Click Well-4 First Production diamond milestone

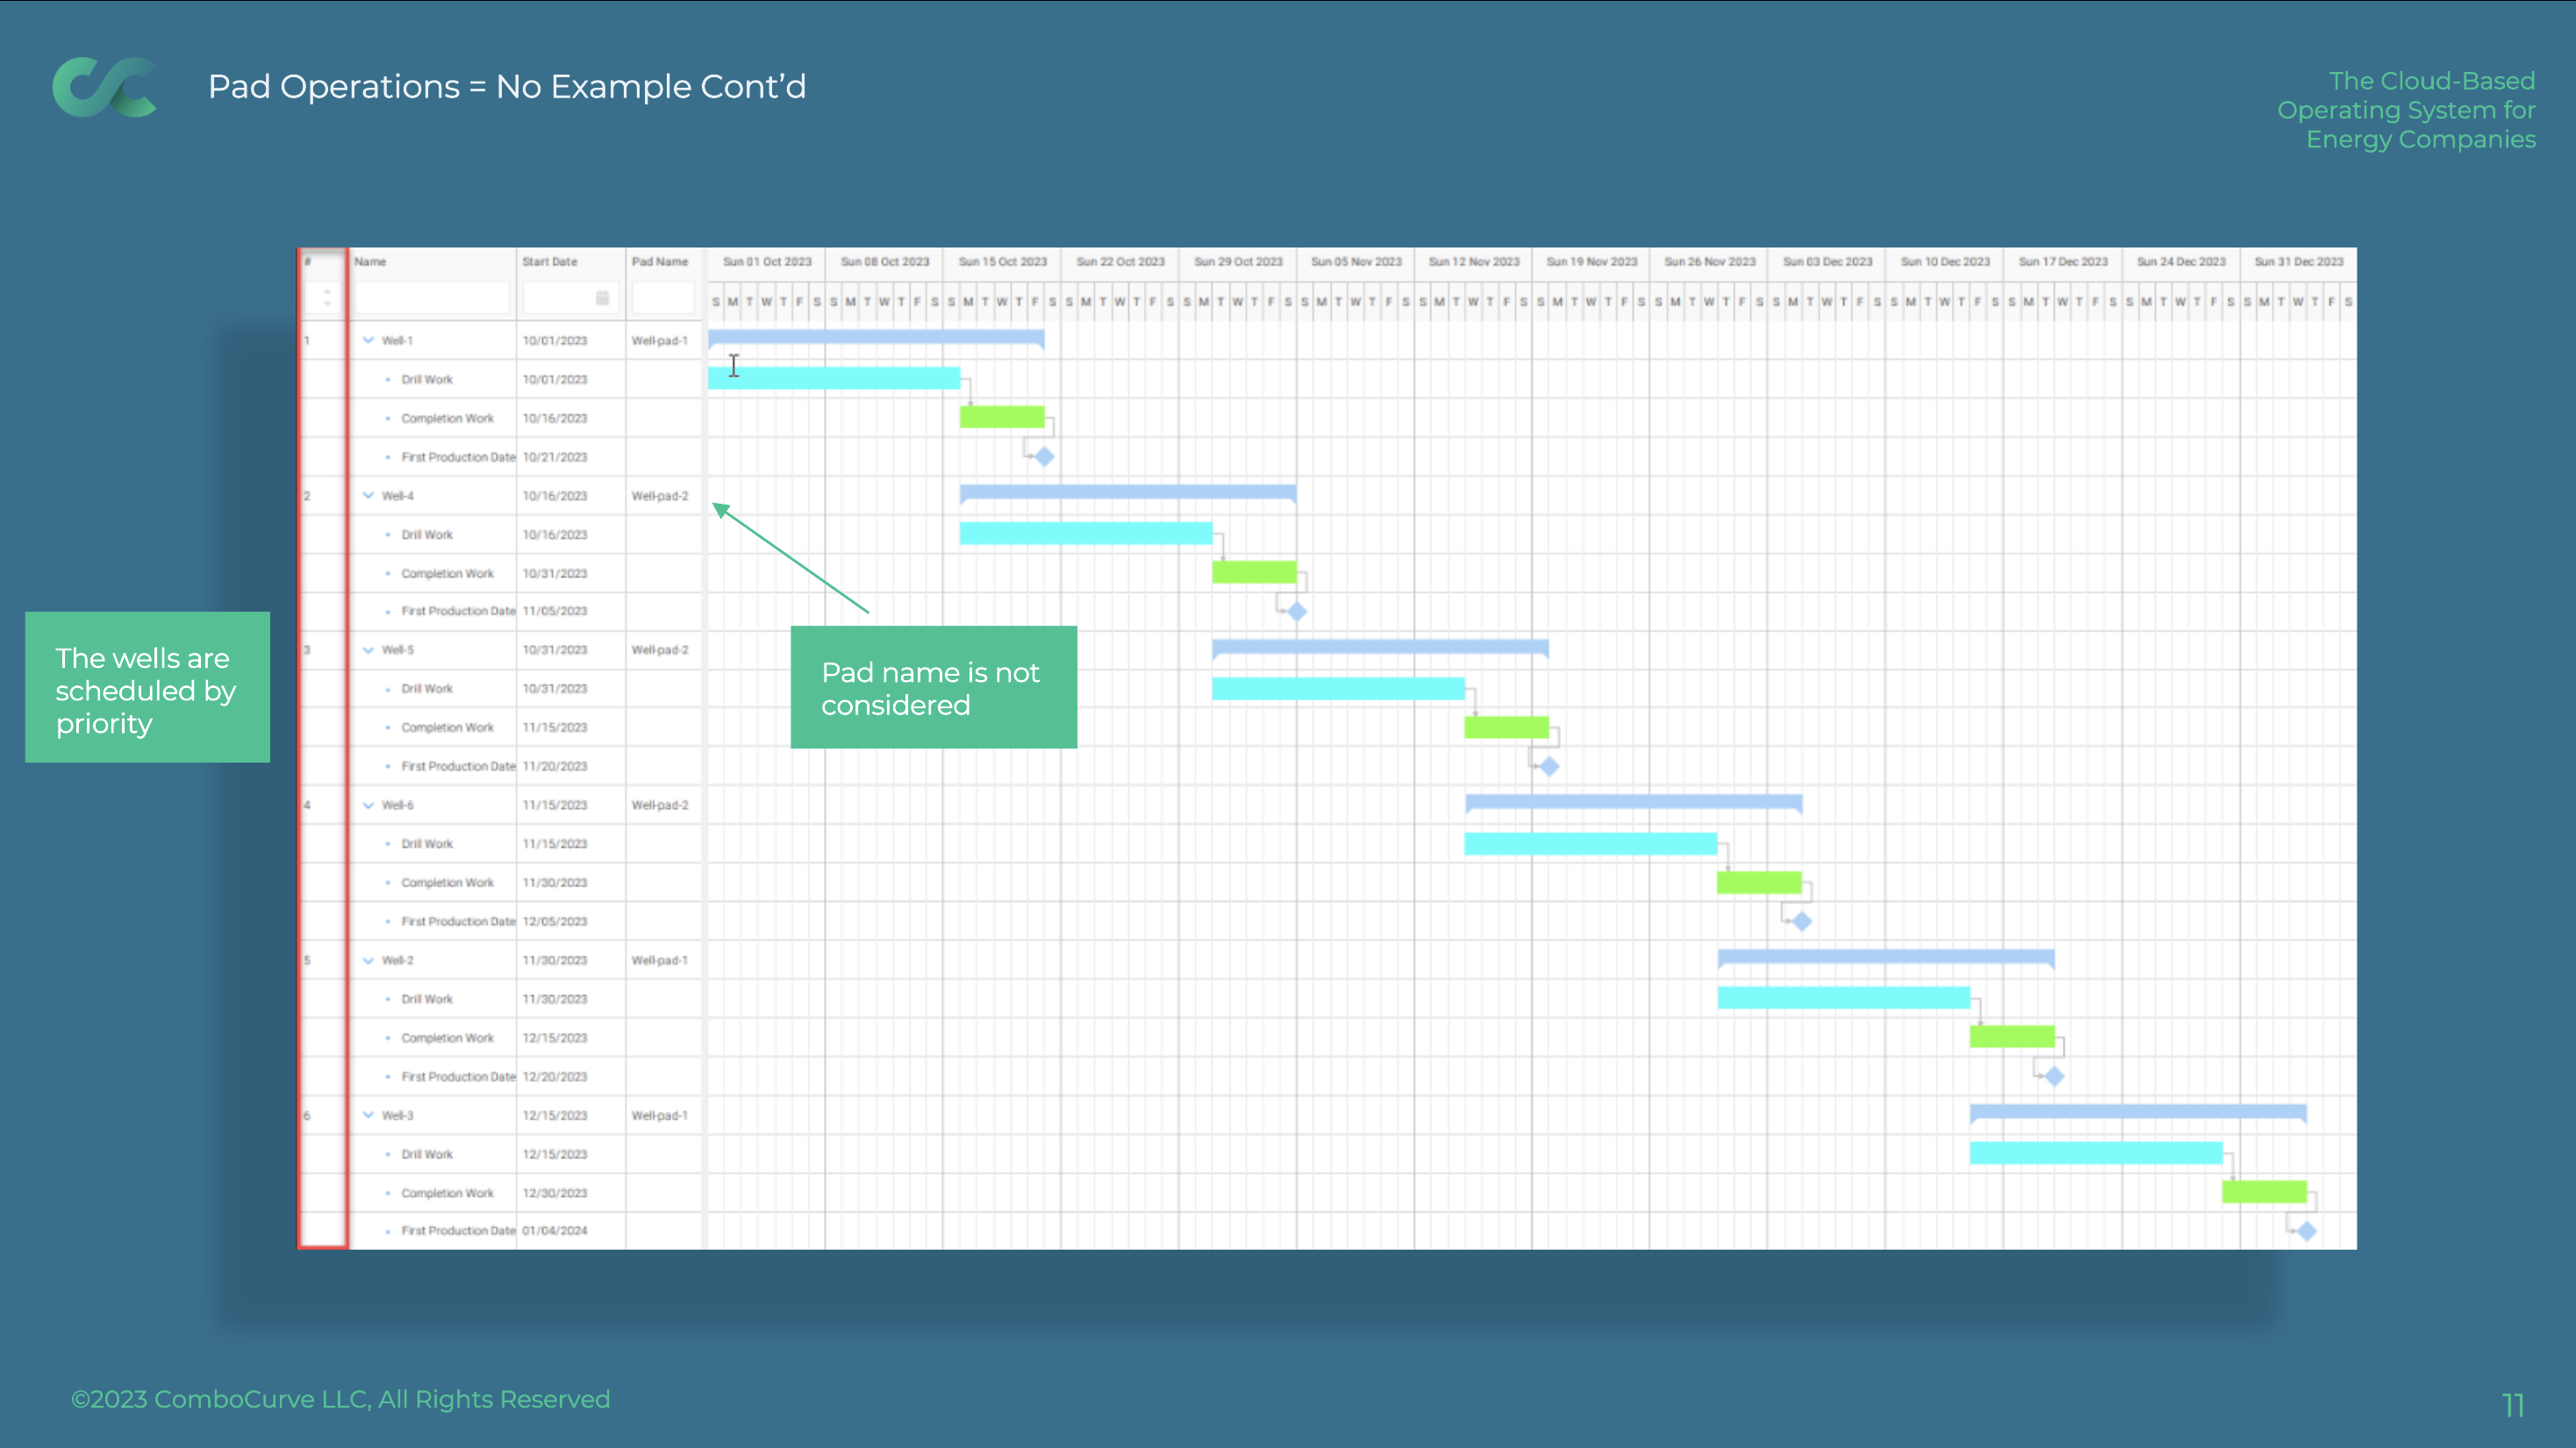tap(1296, 611)
